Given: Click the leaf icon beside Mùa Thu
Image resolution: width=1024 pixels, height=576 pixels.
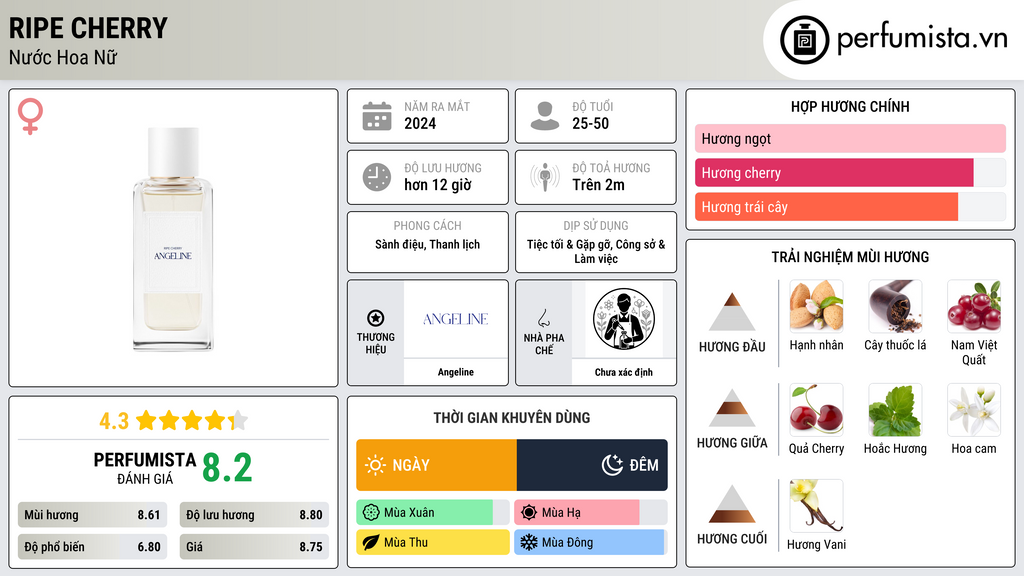Looking at the screenshot, I should [371, 542].
